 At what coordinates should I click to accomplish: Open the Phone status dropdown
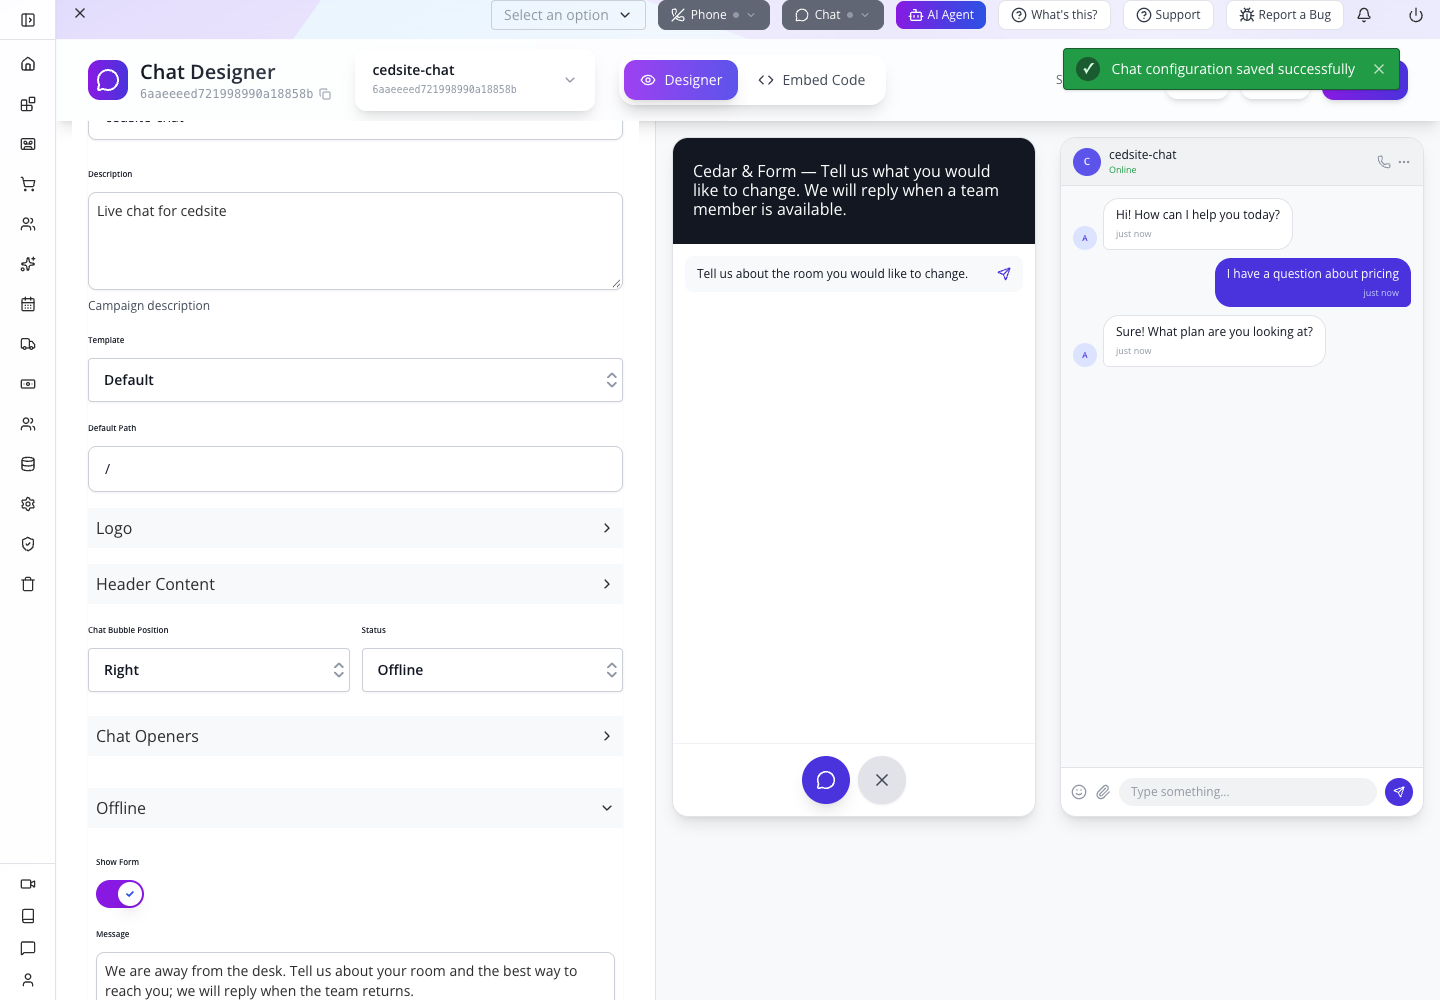[714, 15]
